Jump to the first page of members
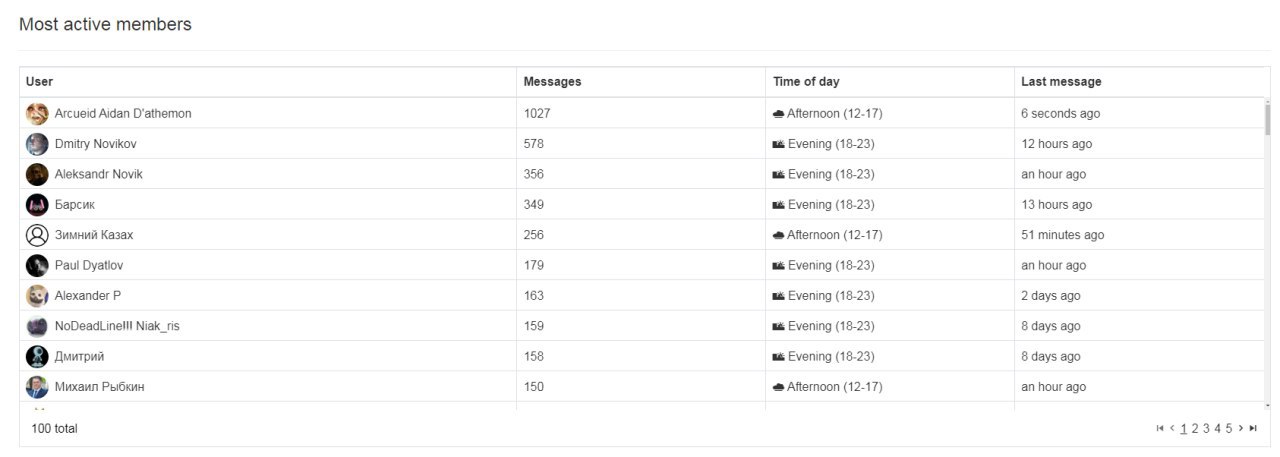1280x457 pixels. (1160, 428)
